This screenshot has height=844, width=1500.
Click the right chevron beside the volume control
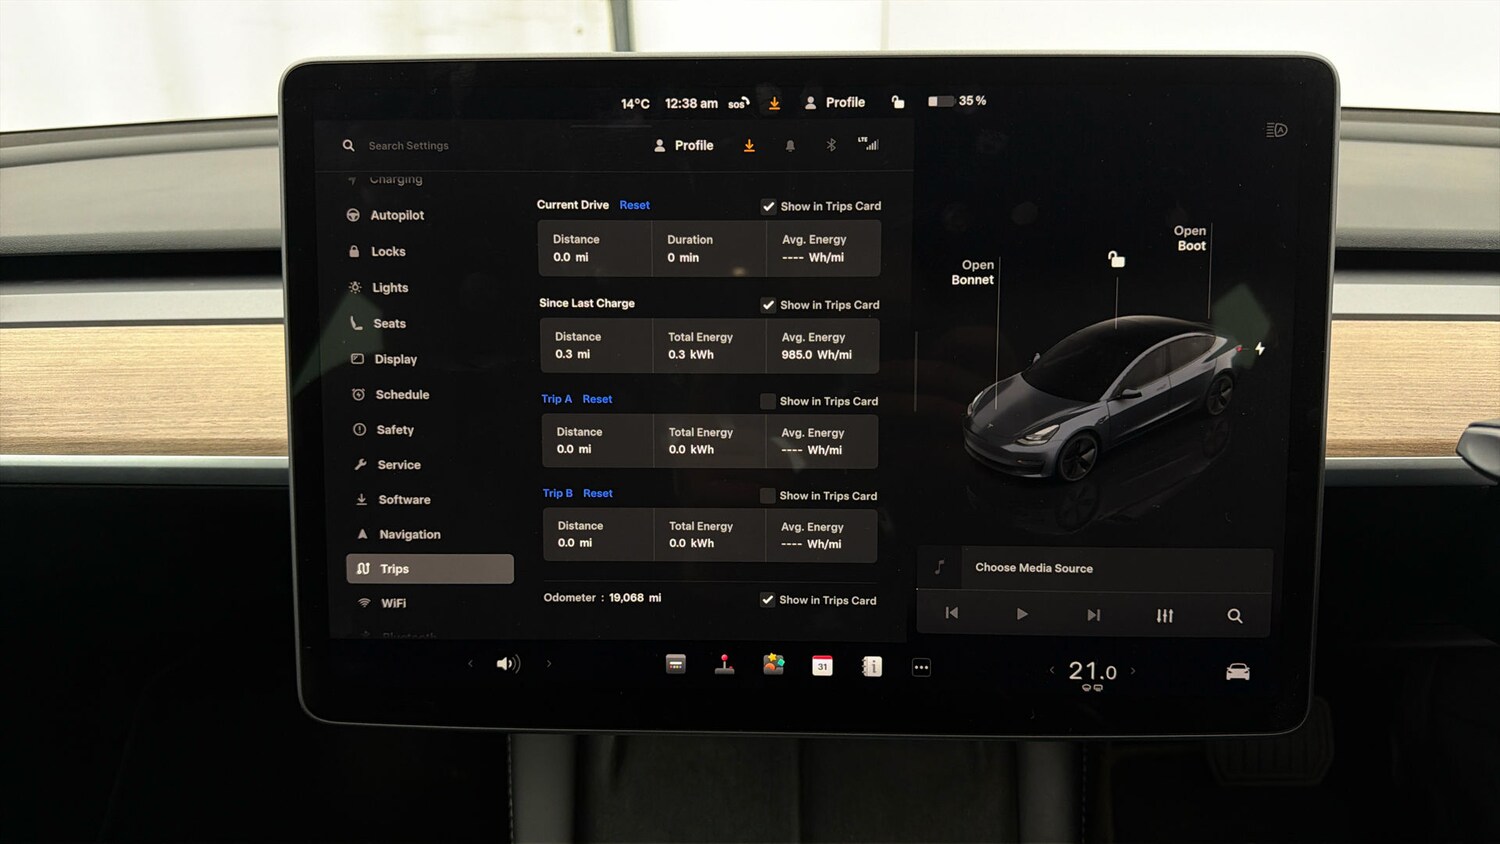coord(548,663)
